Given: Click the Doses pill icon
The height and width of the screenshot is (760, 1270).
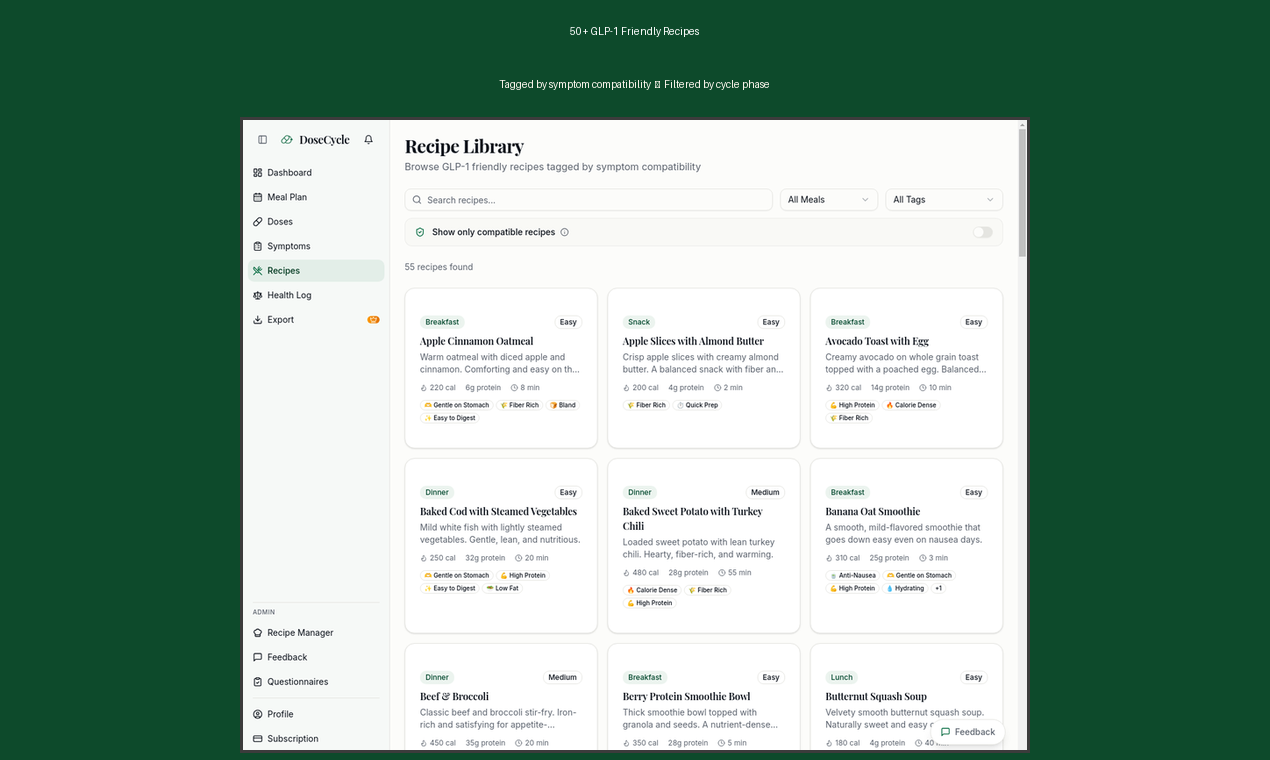Looking at the screenshot, I should (258, 222).
